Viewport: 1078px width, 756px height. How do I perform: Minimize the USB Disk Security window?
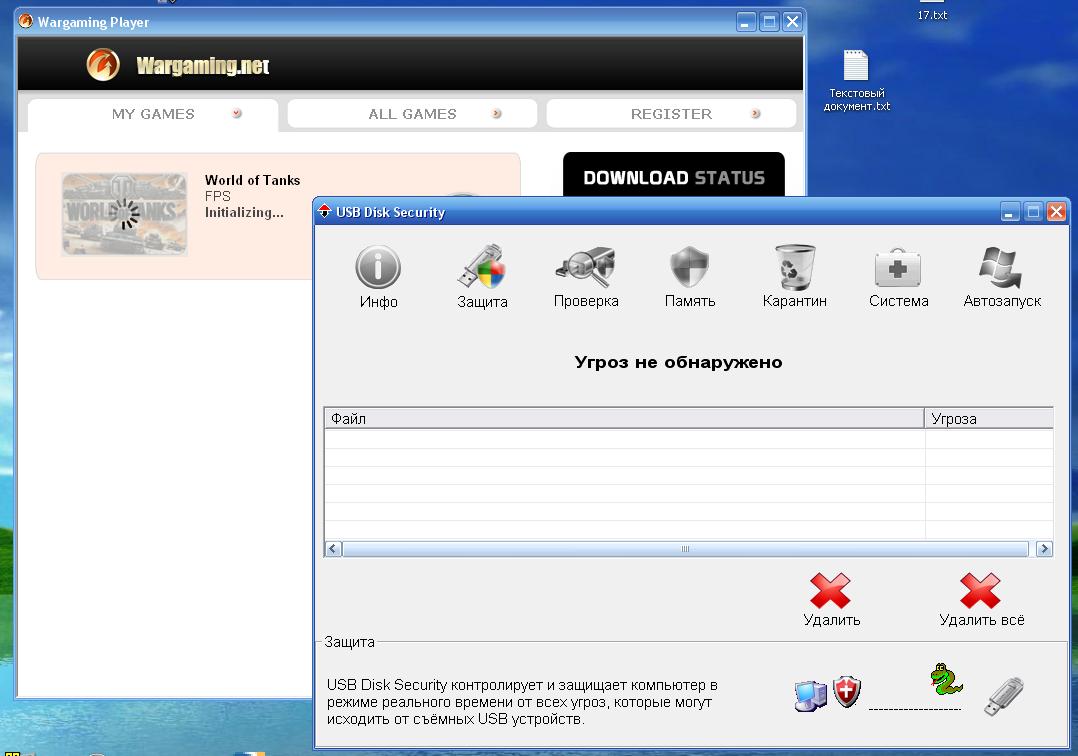point(1009,212)
